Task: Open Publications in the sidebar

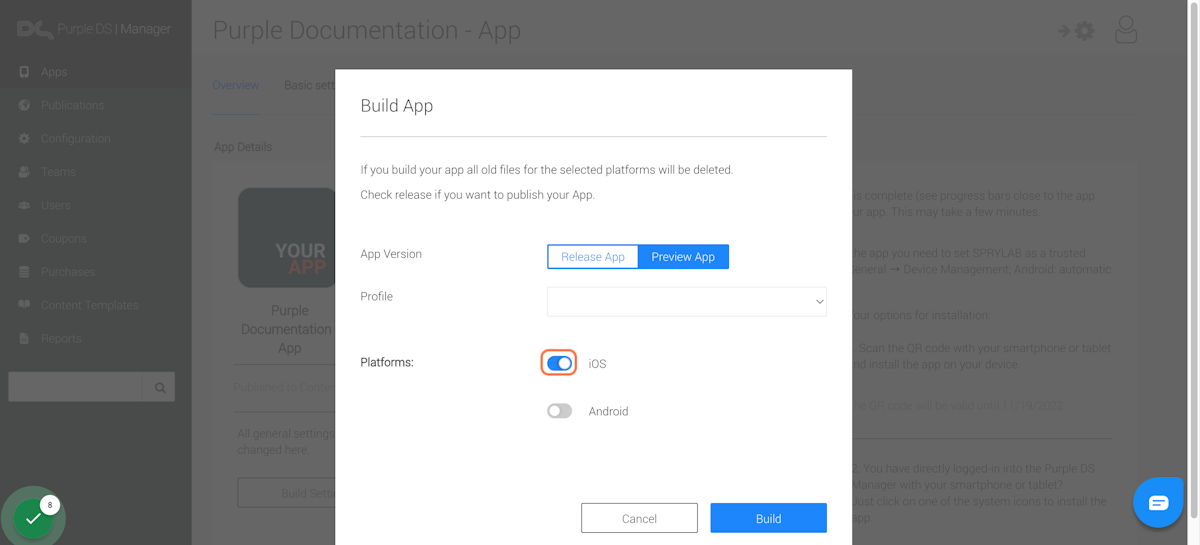Action: pos(72,105)
